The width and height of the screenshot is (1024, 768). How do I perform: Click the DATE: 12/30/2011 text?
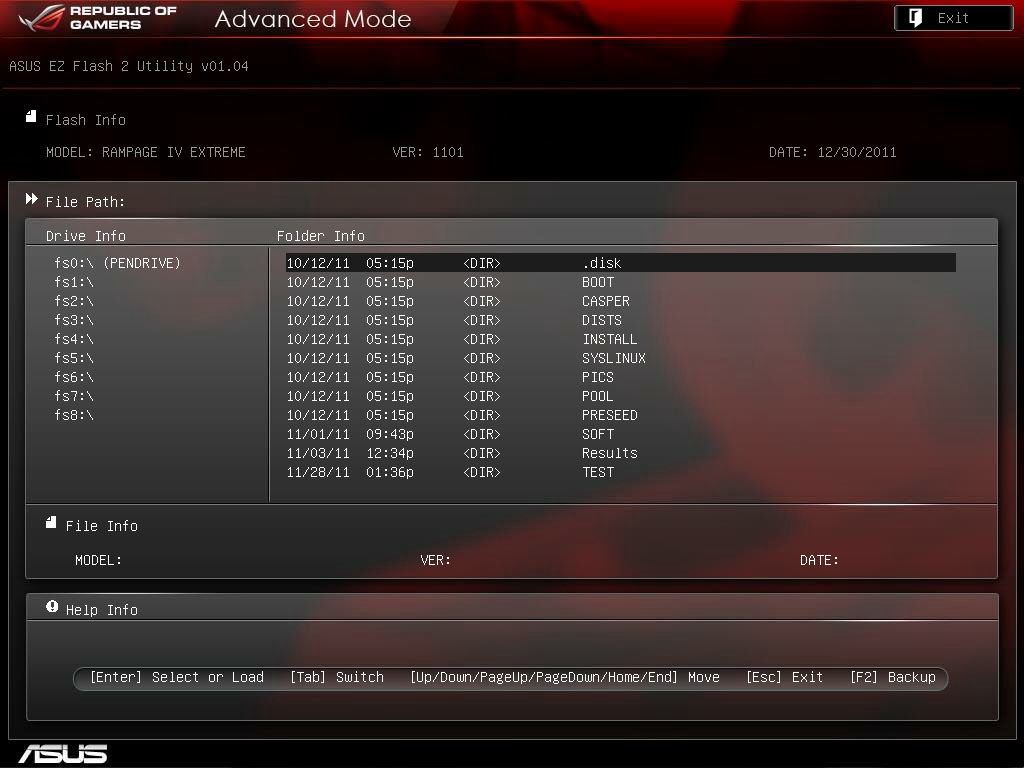pos(833,152)
